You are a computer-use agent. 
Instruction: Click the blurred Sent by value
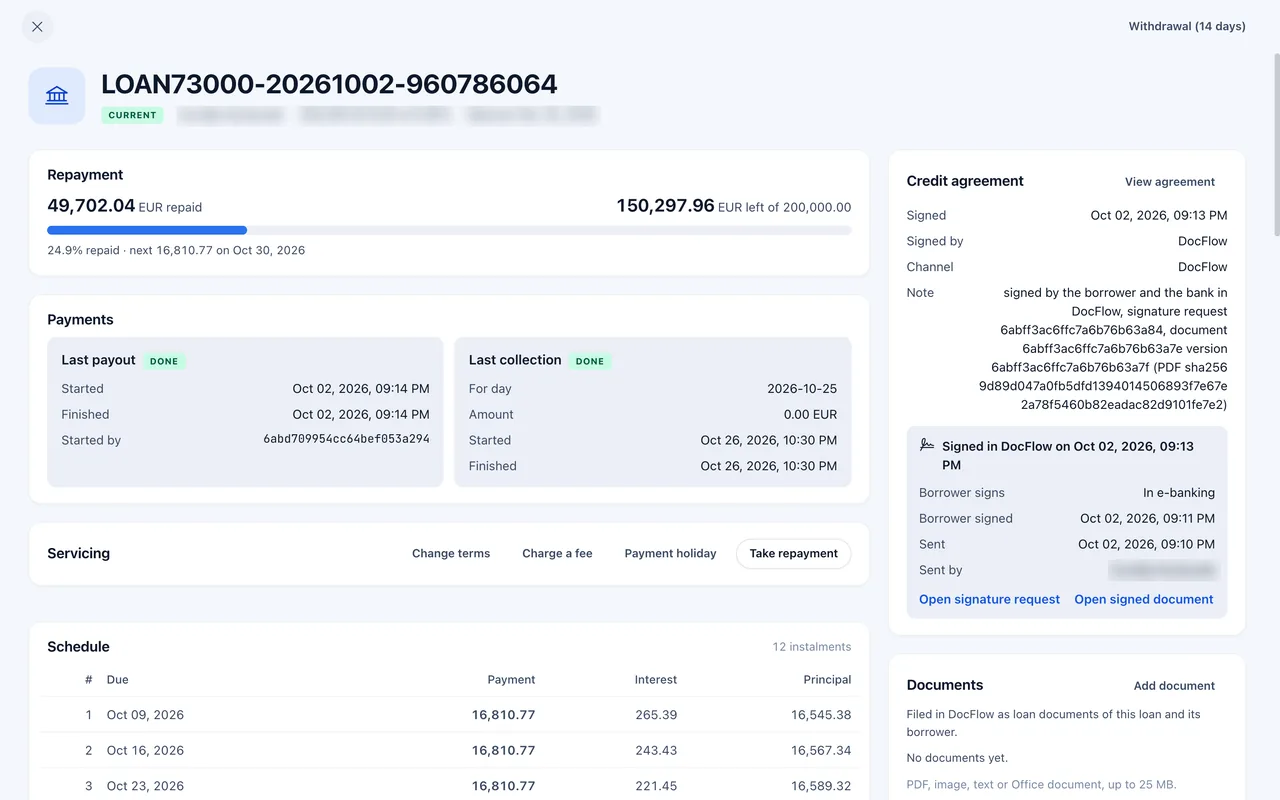click(1163, 571)
